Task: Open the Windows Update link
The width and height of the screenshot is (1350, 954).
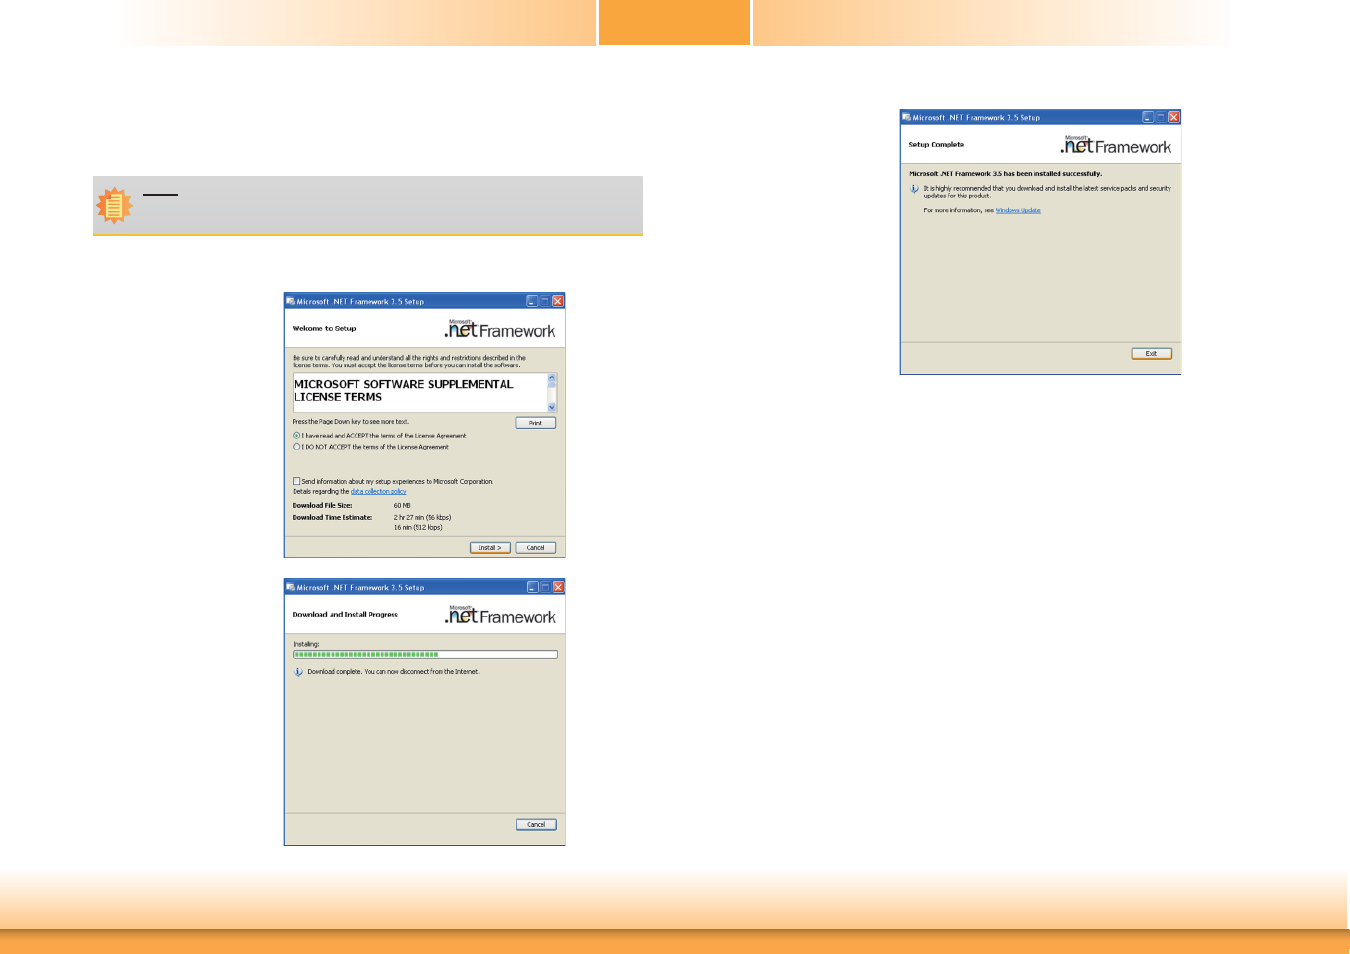Action: pyautogui.click(x=1018, y=210)
